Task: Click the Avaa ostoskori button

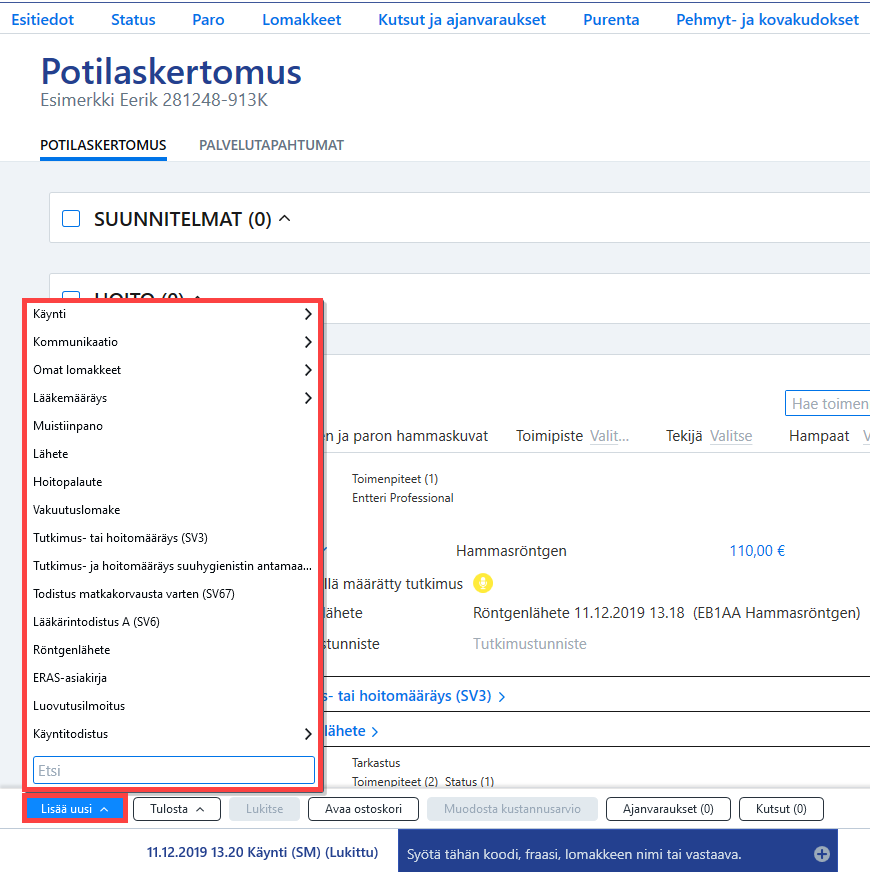Action: [363, 809]
